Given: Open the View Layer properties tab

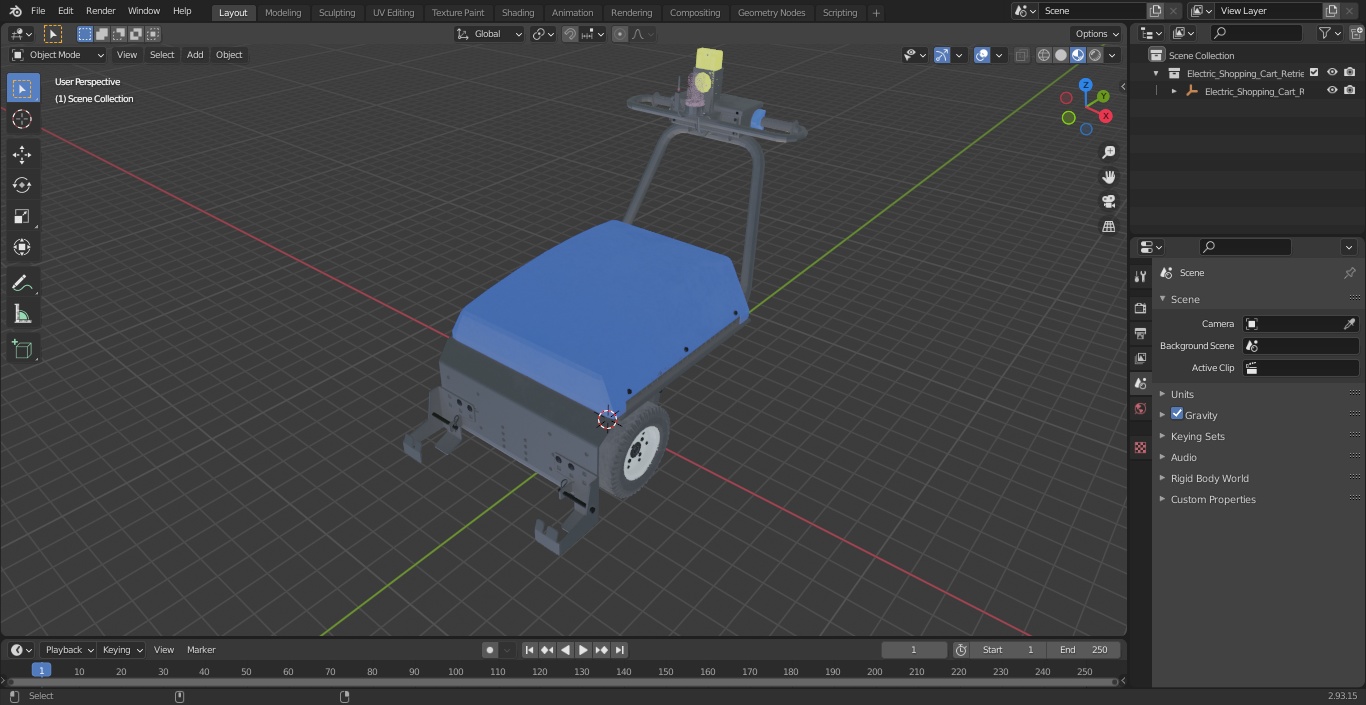Looking at the screenshot, I should point(1140,358).
